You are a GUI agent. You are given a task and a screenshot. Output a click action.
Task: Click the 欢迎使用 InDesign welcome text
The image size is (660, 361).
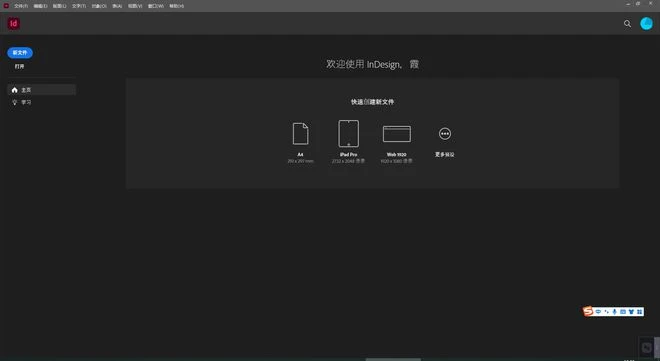coord(373,64)
